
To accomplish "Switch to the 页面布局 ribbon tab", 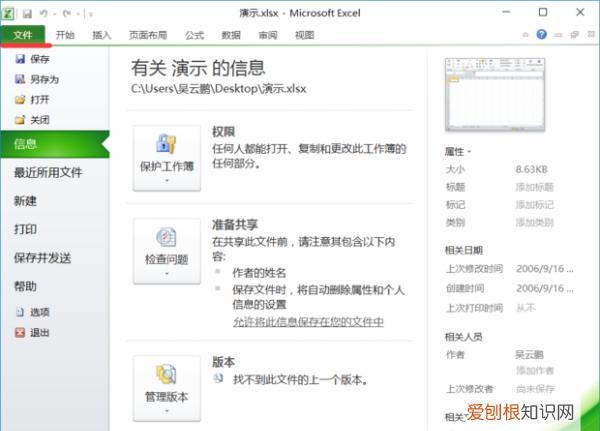I will [x=148, y=35].
